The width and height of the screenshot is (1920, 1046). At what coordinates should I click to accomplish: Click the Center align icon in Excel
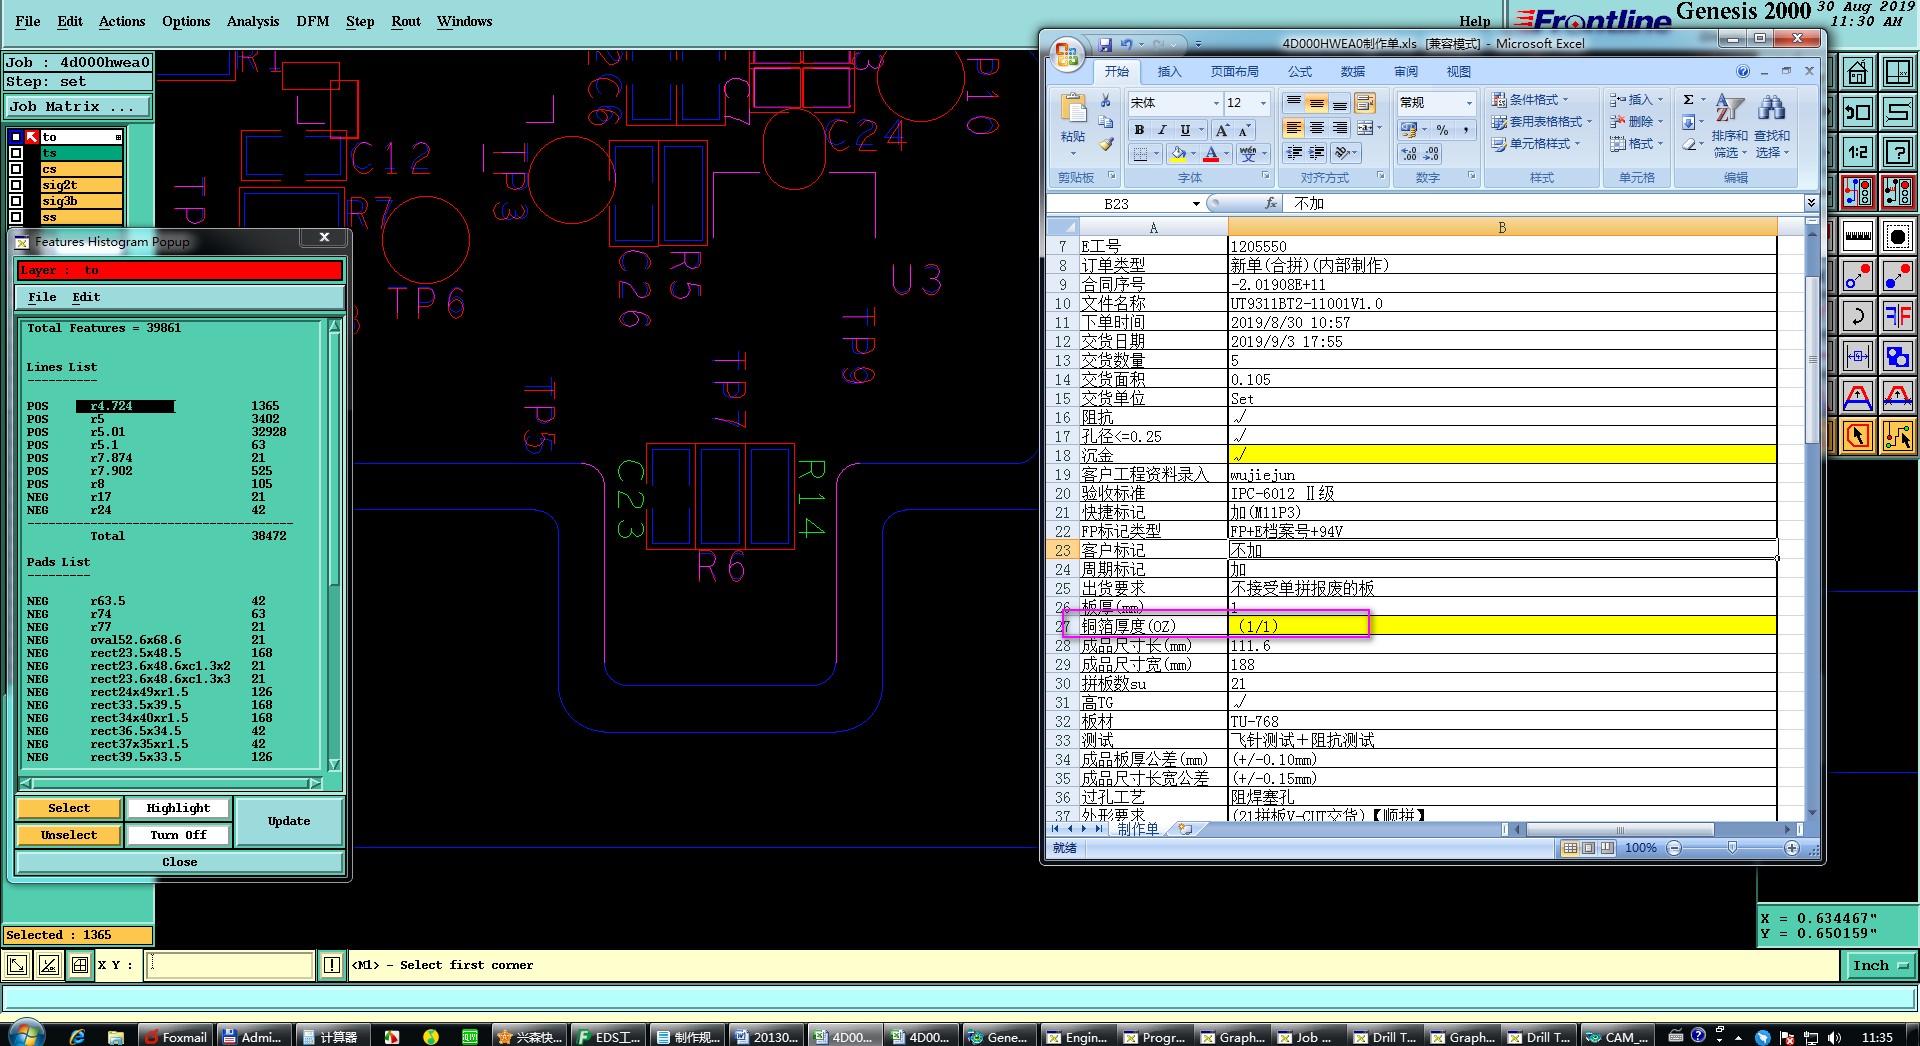(x=1317, y=128)
